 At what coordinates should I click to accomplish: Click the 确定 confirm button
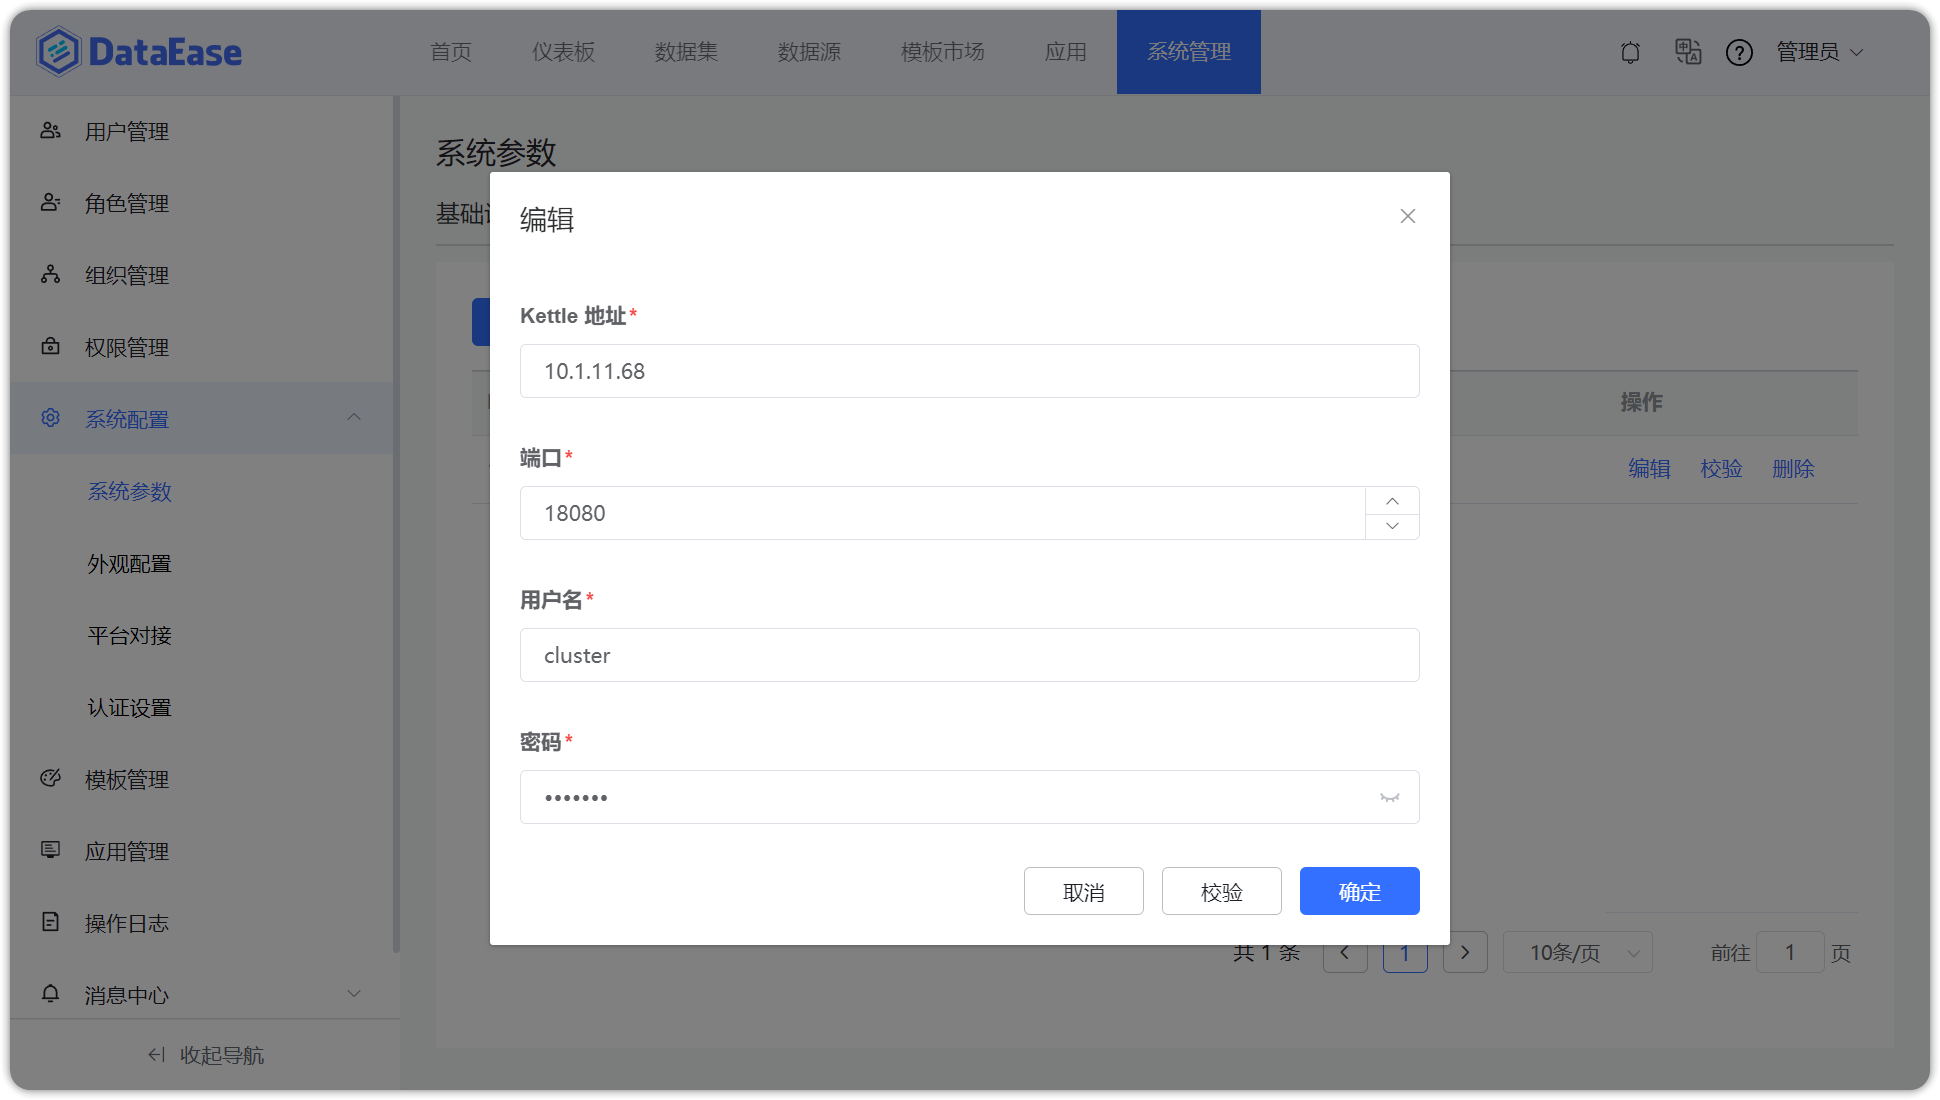1359,891
